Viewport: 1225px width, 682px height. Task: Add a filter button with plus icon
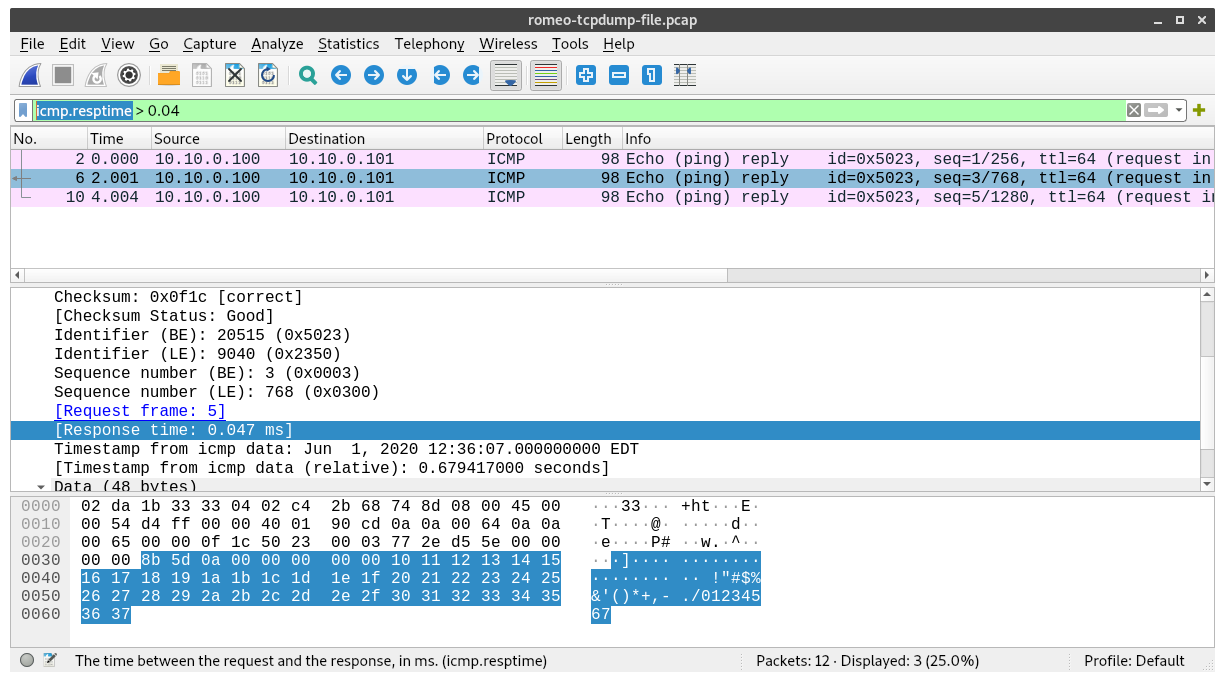tap(1199, 110)
